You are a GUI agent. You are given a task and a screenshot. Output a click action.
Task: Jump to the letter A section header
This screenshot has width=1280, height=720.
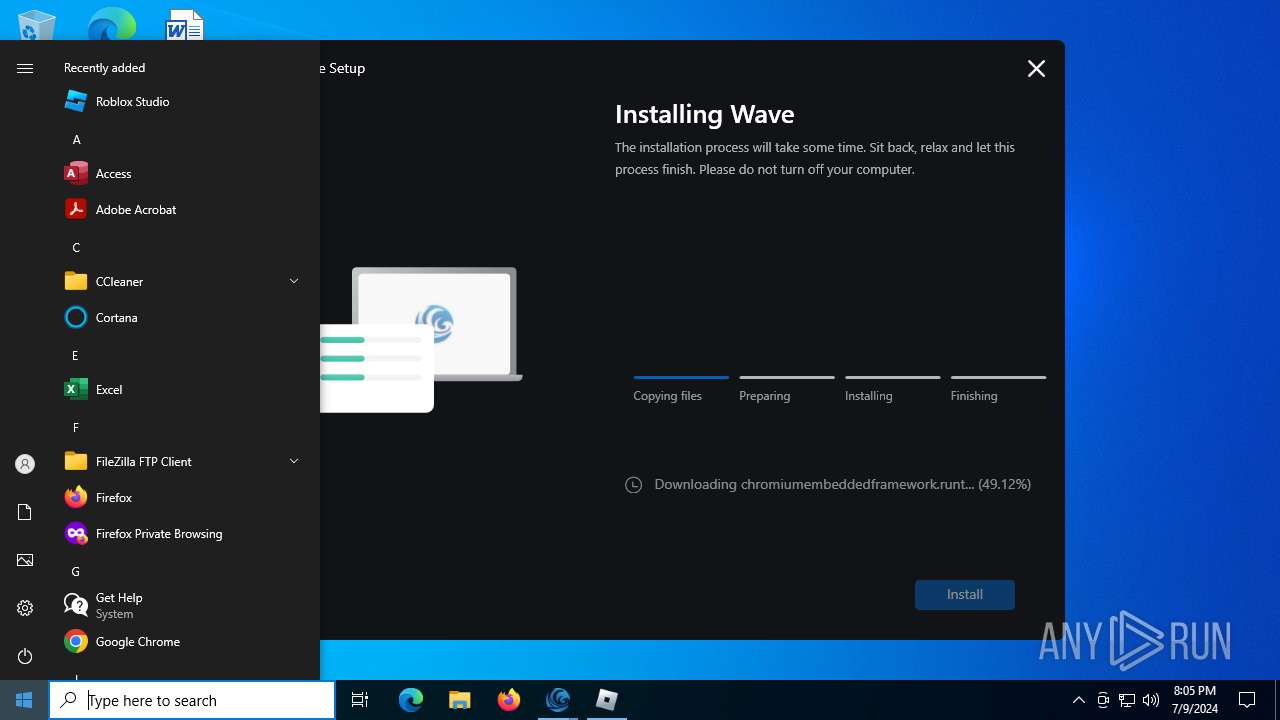tap(76, 139)
